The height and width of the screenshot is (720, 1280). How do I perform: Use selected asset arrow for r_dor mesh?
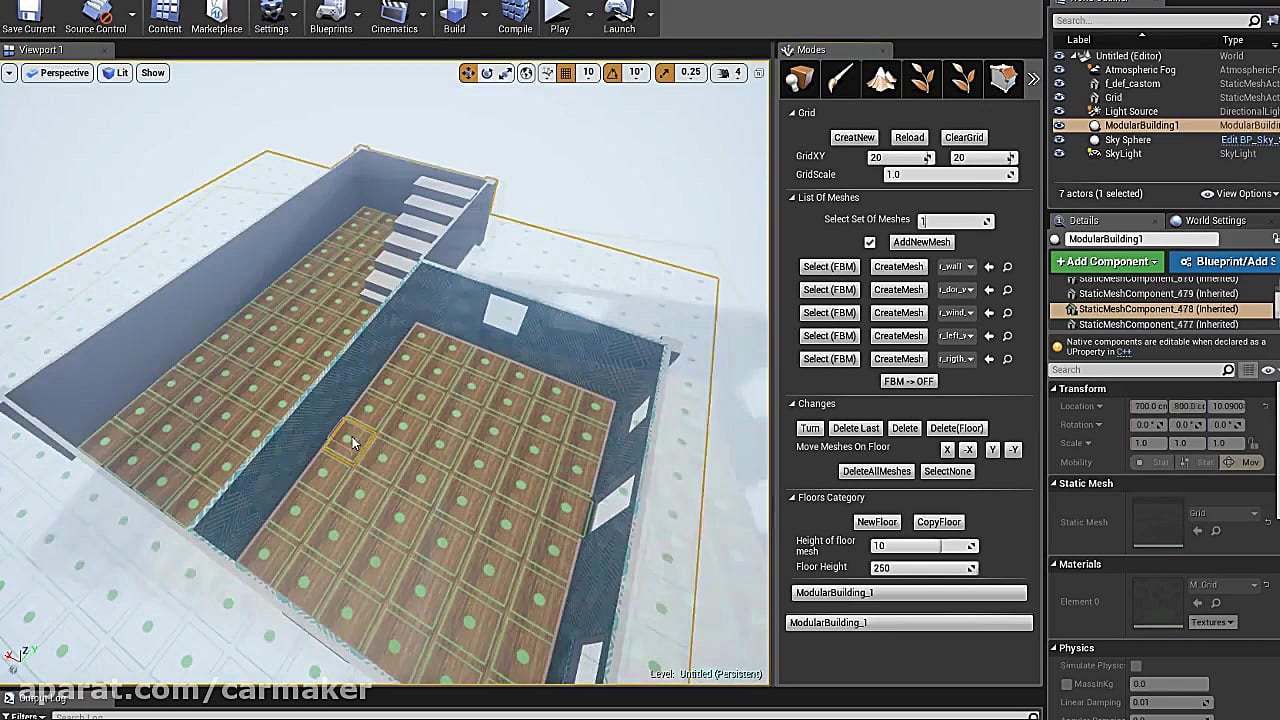[989, 290]
